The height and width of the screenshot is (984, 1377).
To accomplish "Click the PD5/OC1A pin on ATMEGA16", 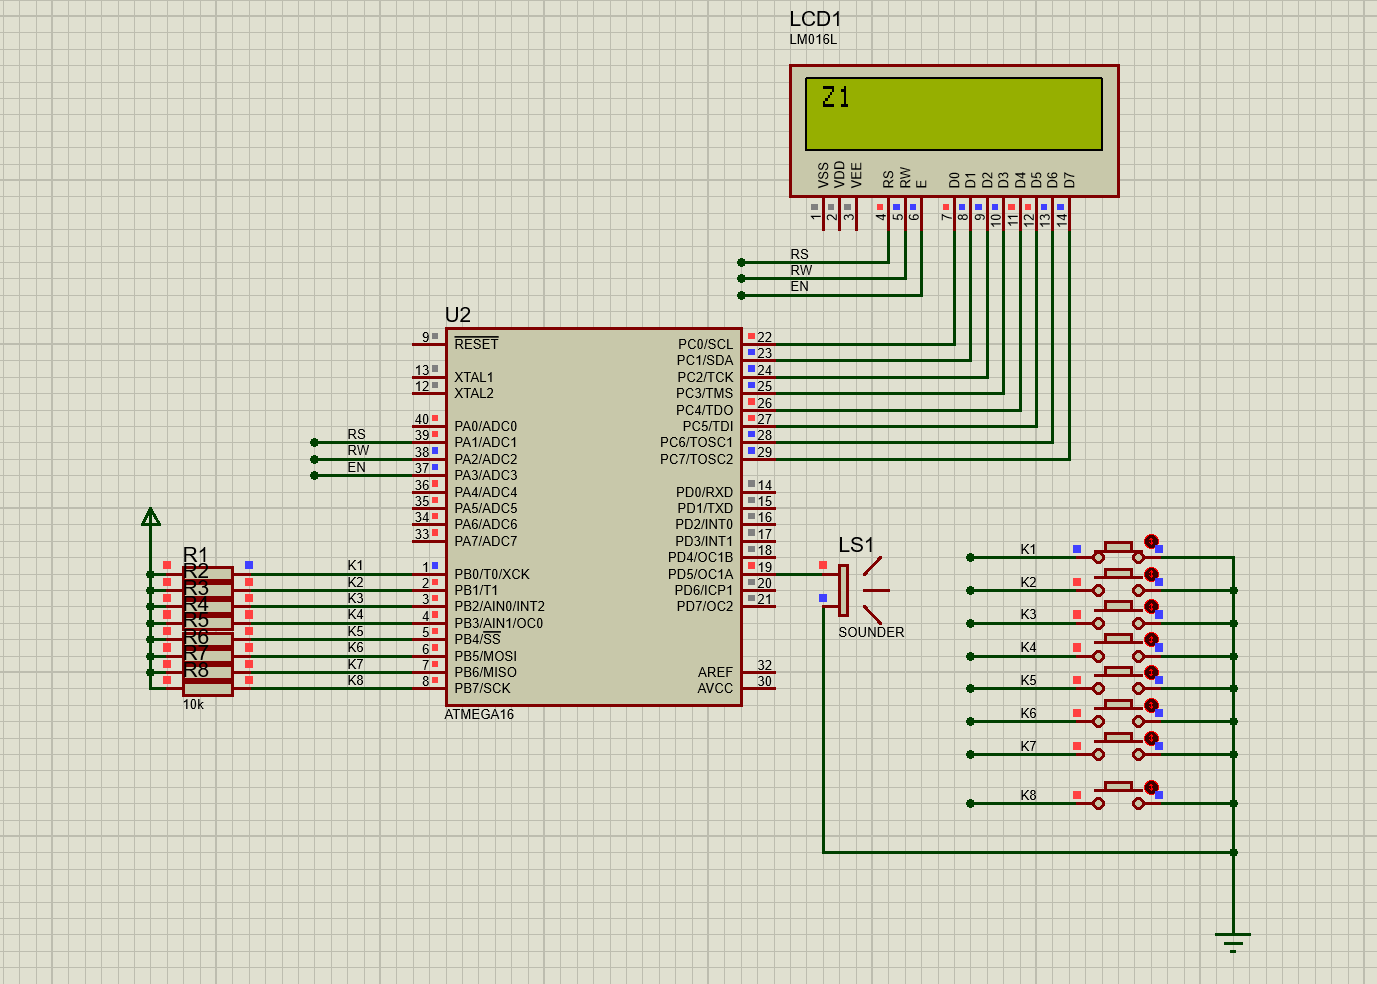I will click(x=700, y=574).
